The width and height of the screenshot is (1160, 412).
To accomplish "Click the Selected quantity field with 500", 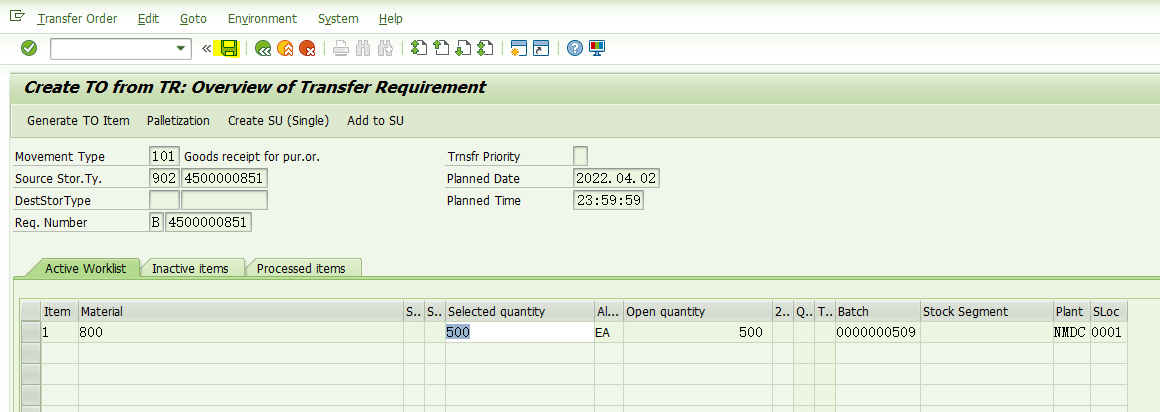I will pyautogui.click(x=518, y=332).
